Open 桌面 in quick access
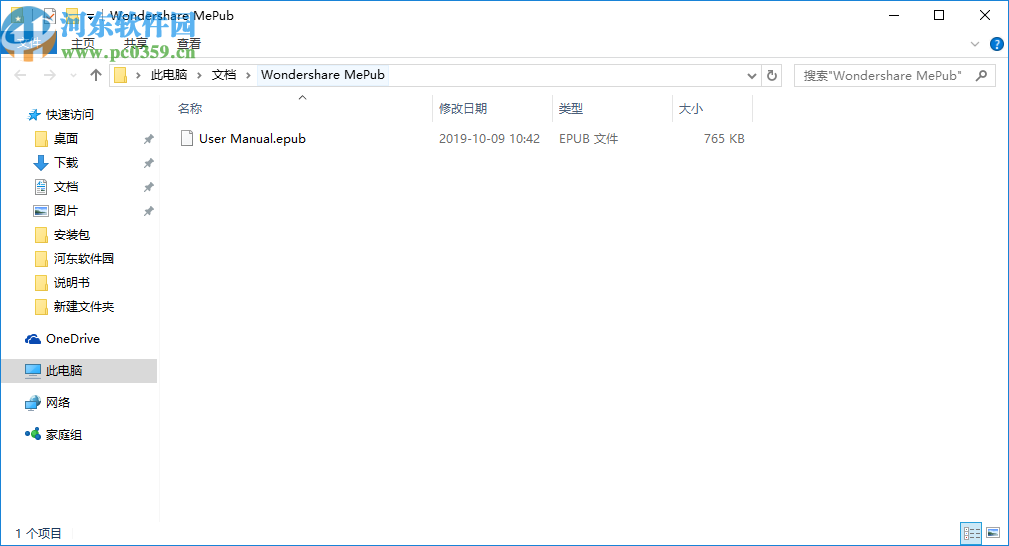The image size is (1009, 546). [66, 138]
